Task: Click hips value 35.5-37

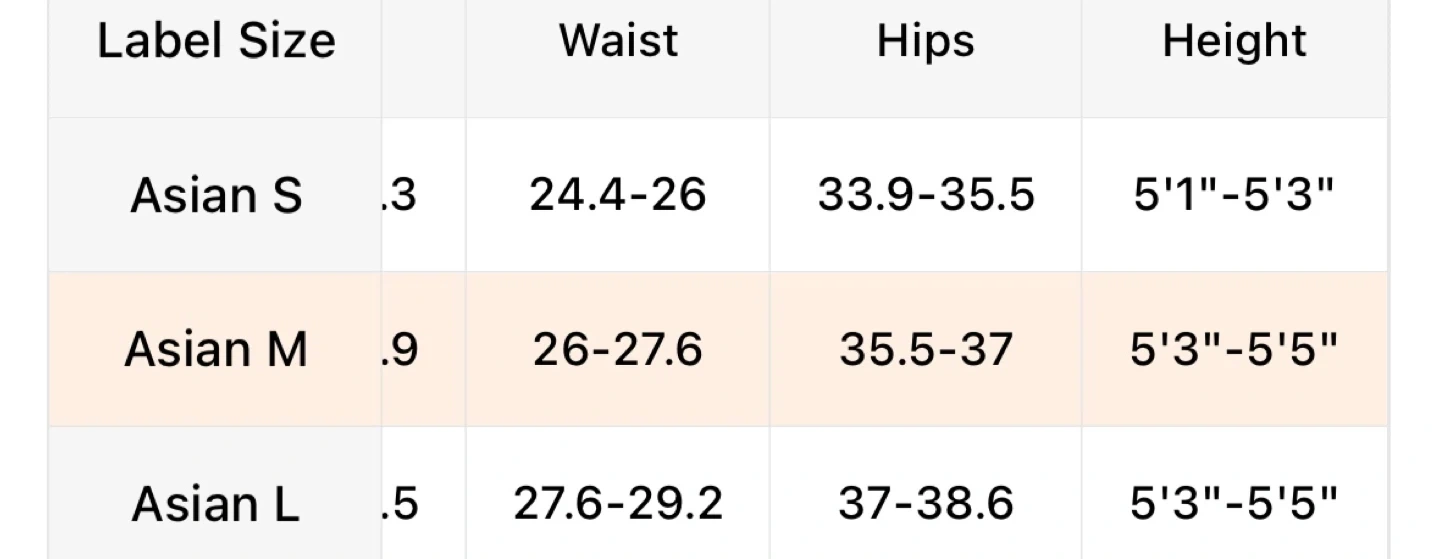Action: pyautogui.click(x=925, y=350)
